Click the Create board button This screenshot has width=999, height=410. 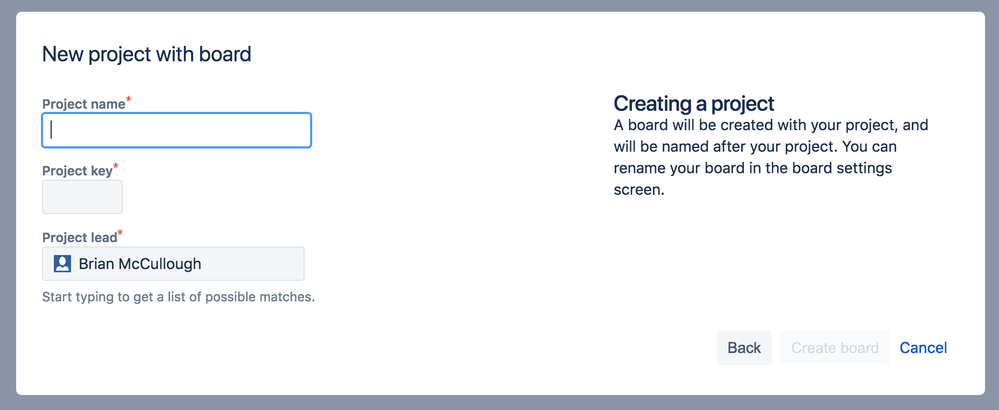835,348
